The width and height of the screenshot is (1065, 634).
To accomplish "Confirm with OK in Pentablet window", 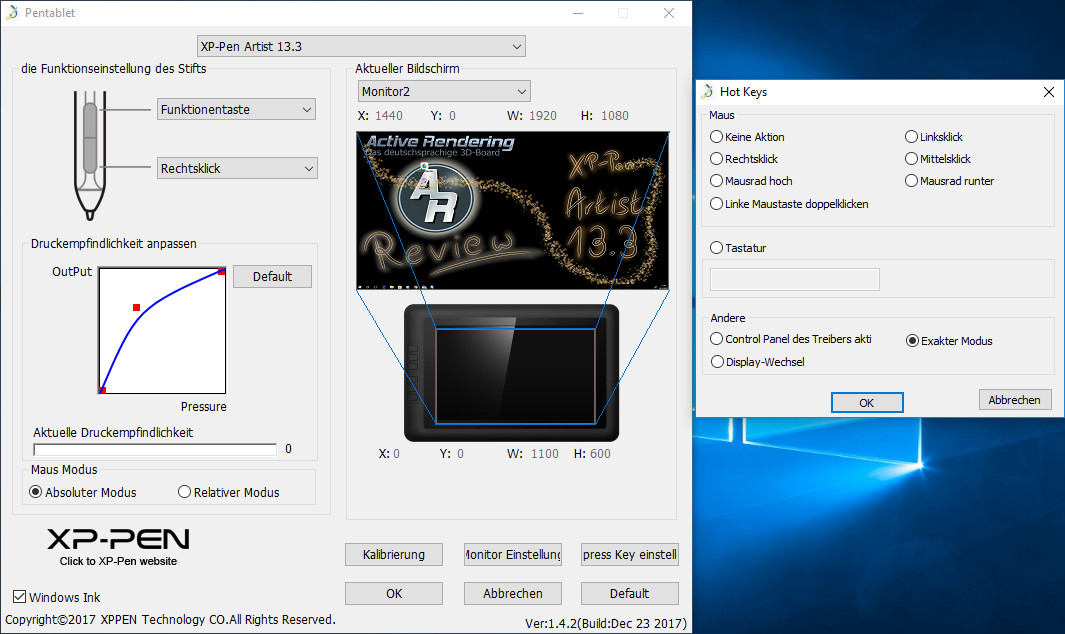I will pyautogui.click(x=394, y=593).
